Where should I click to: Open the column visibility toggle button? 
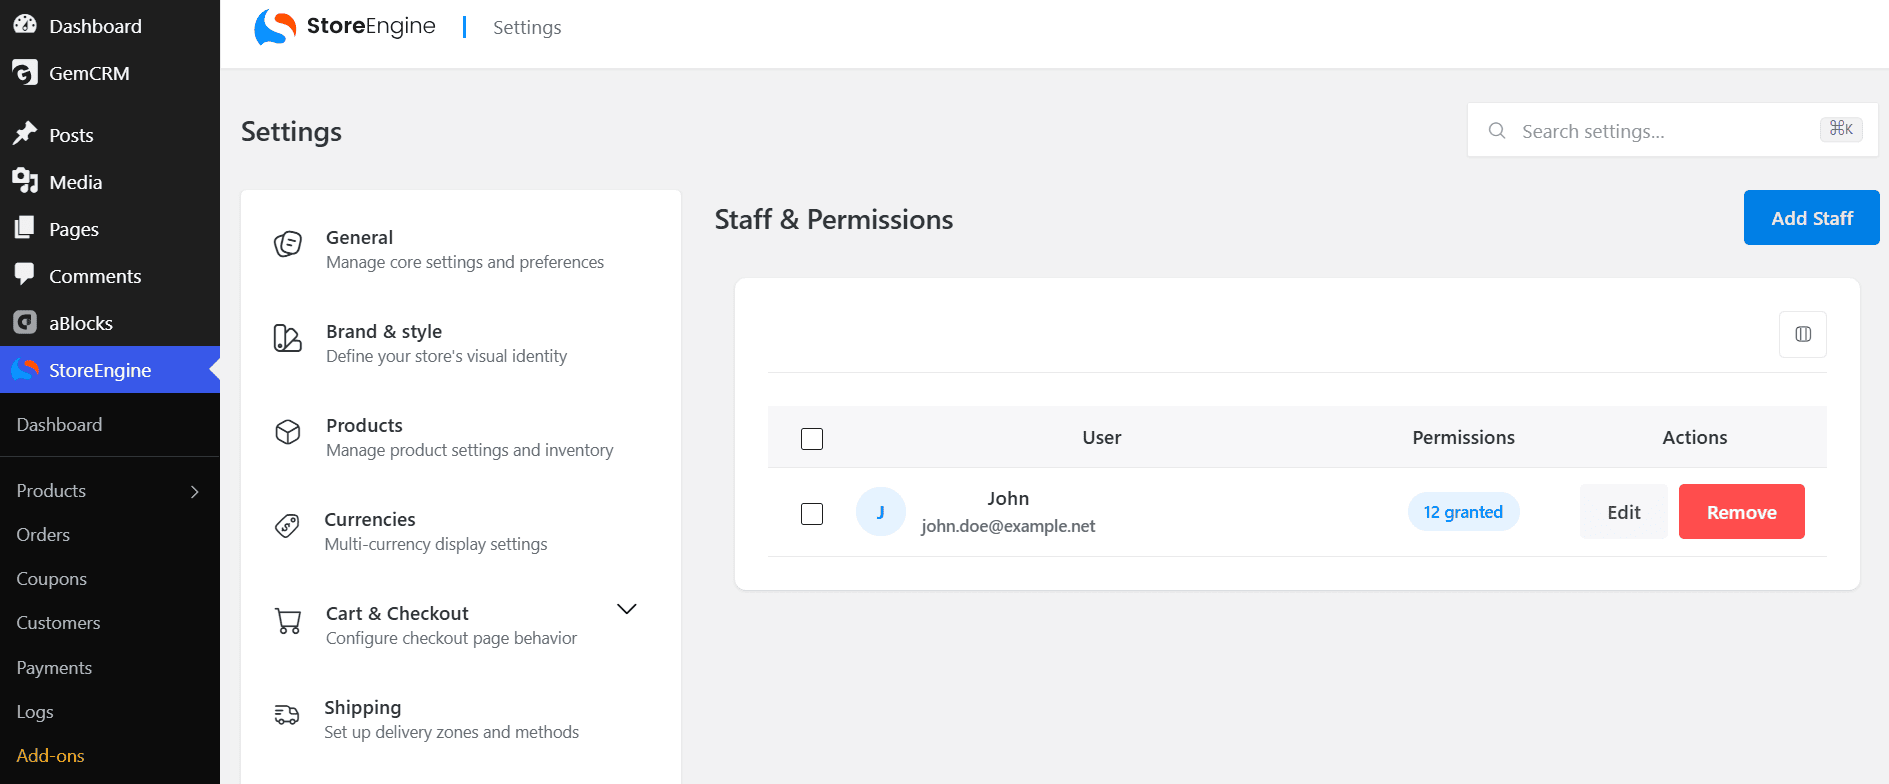(x=1803, y=334)
